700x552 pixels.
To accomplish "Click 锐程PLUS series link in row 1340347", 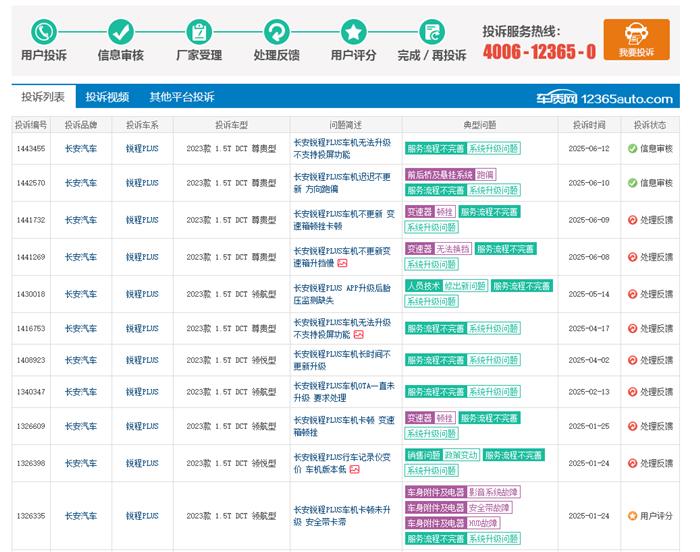I will click(142, 392).
